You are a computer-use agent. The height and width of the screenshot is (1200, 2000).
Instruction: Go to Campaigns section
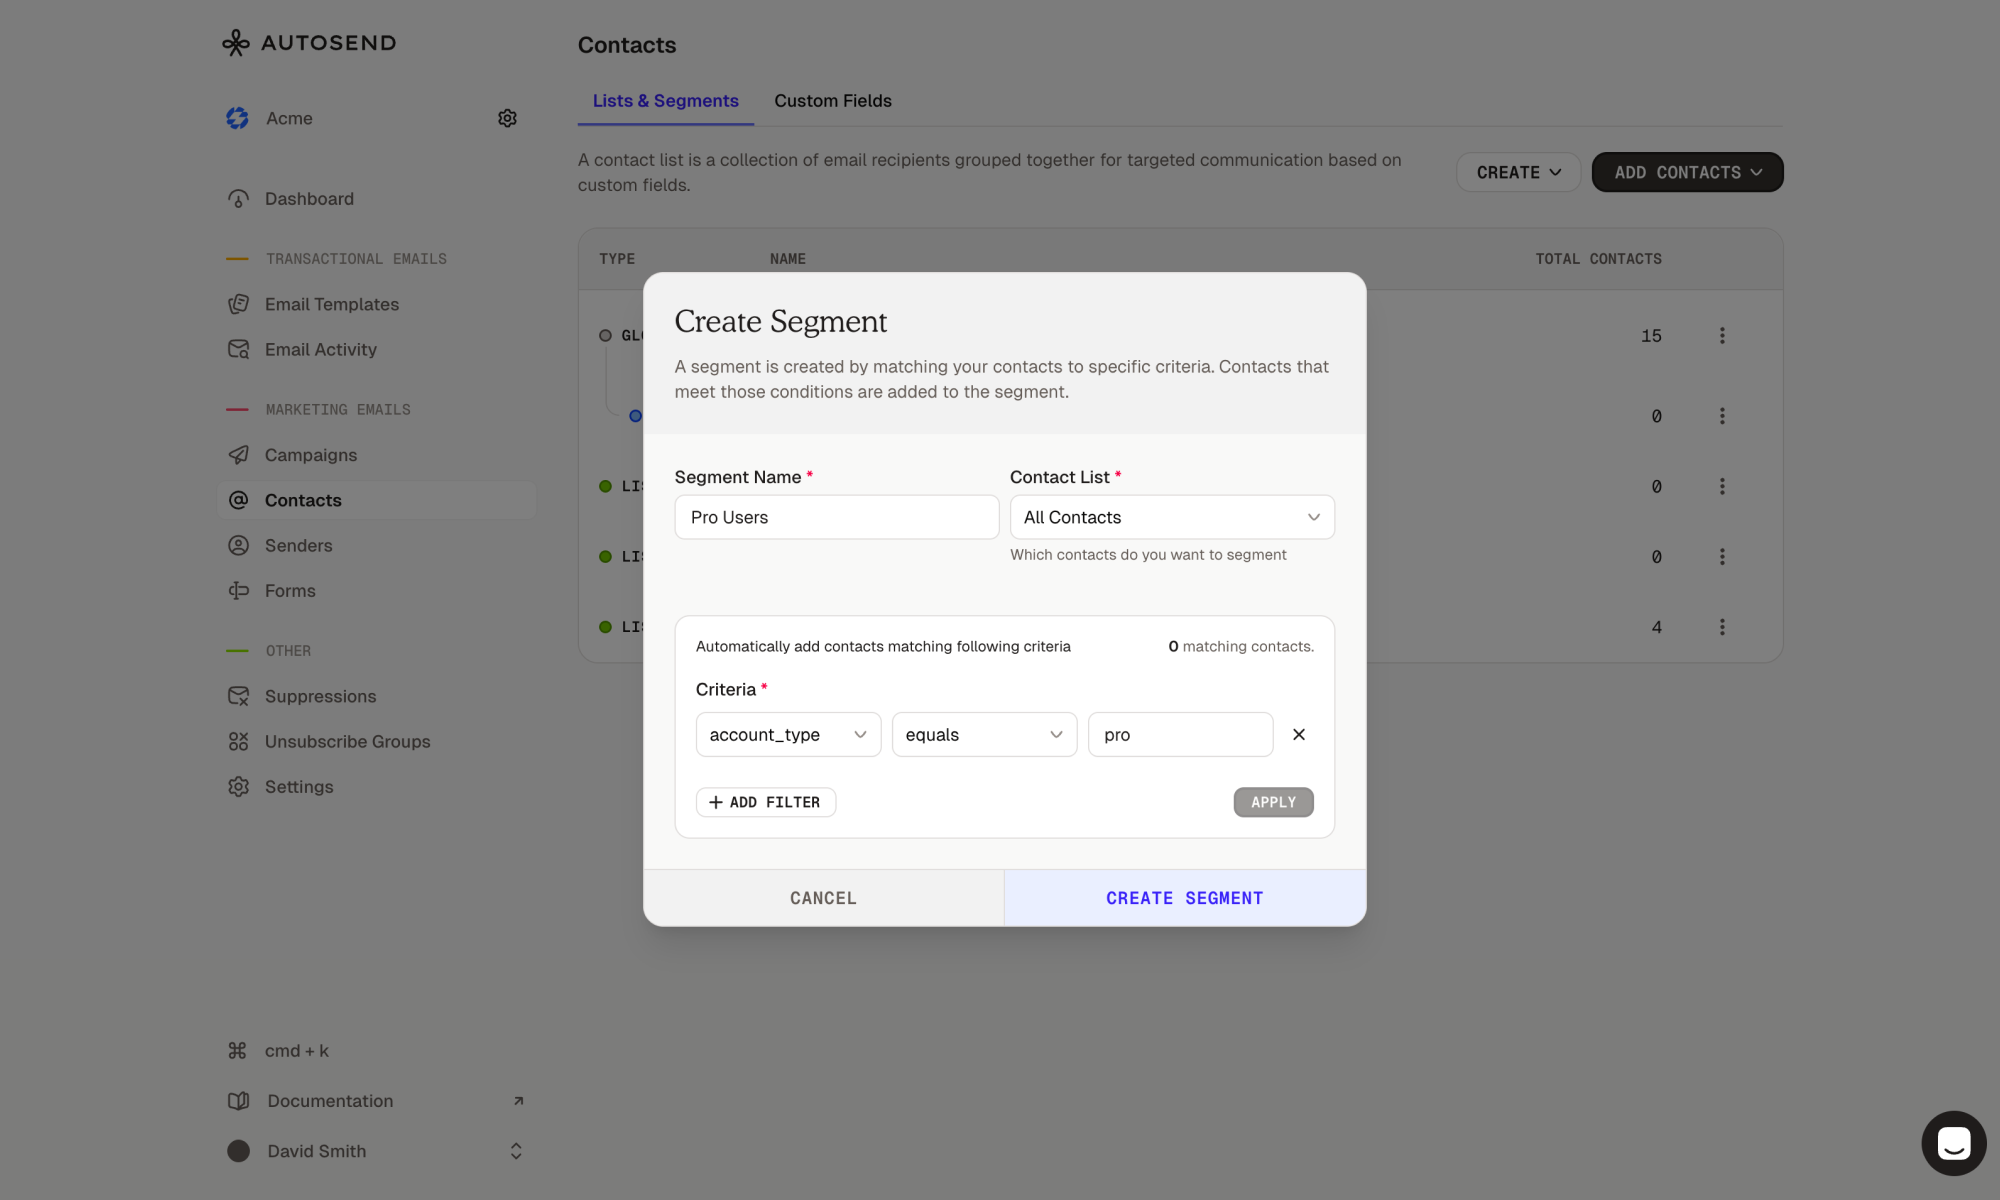pyautogui.click(x=310, y=455)
